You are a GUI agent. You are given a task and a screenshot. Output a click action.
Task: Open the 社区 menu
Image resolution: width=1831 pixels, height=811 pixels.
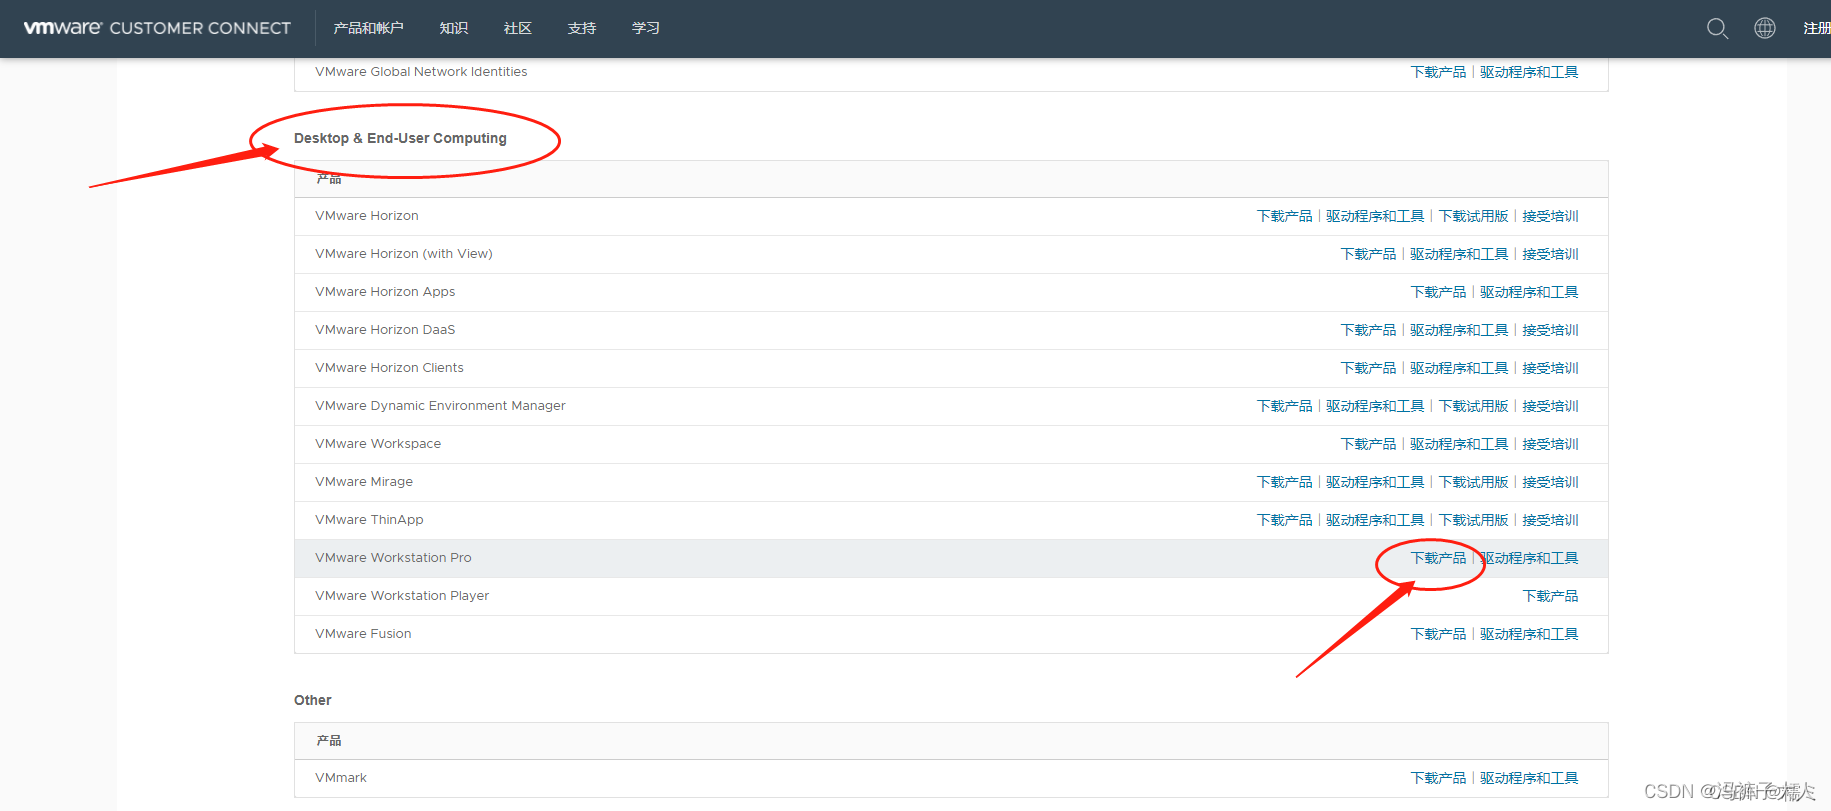coord(518,28)
